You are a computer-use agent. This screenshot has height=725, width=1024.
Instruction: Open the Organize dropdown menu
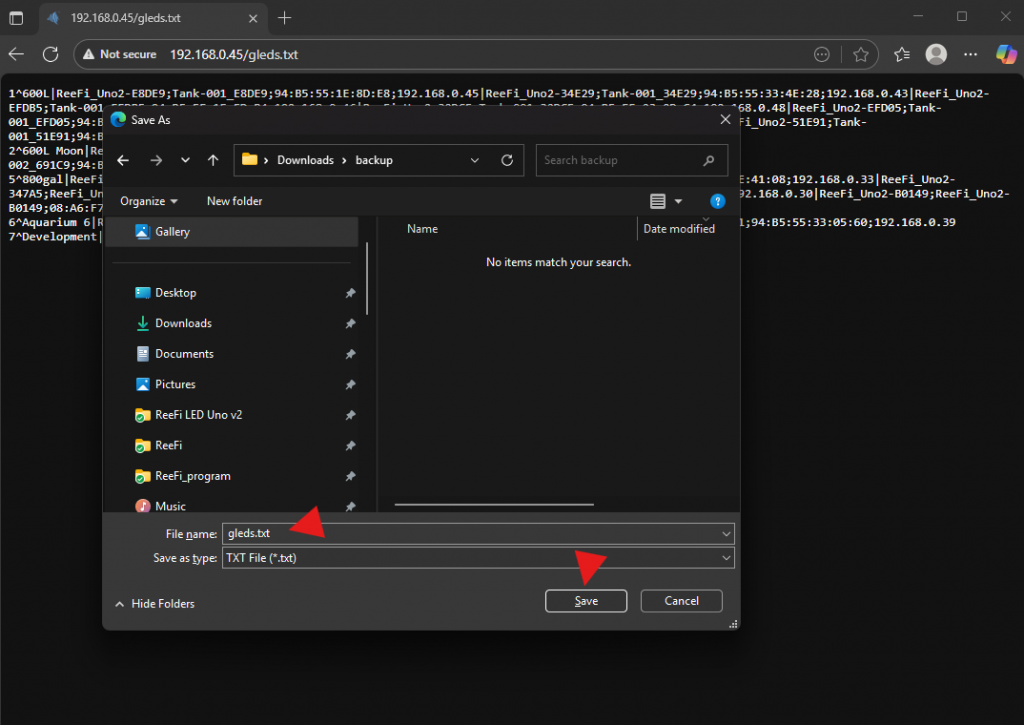(149, 201)
